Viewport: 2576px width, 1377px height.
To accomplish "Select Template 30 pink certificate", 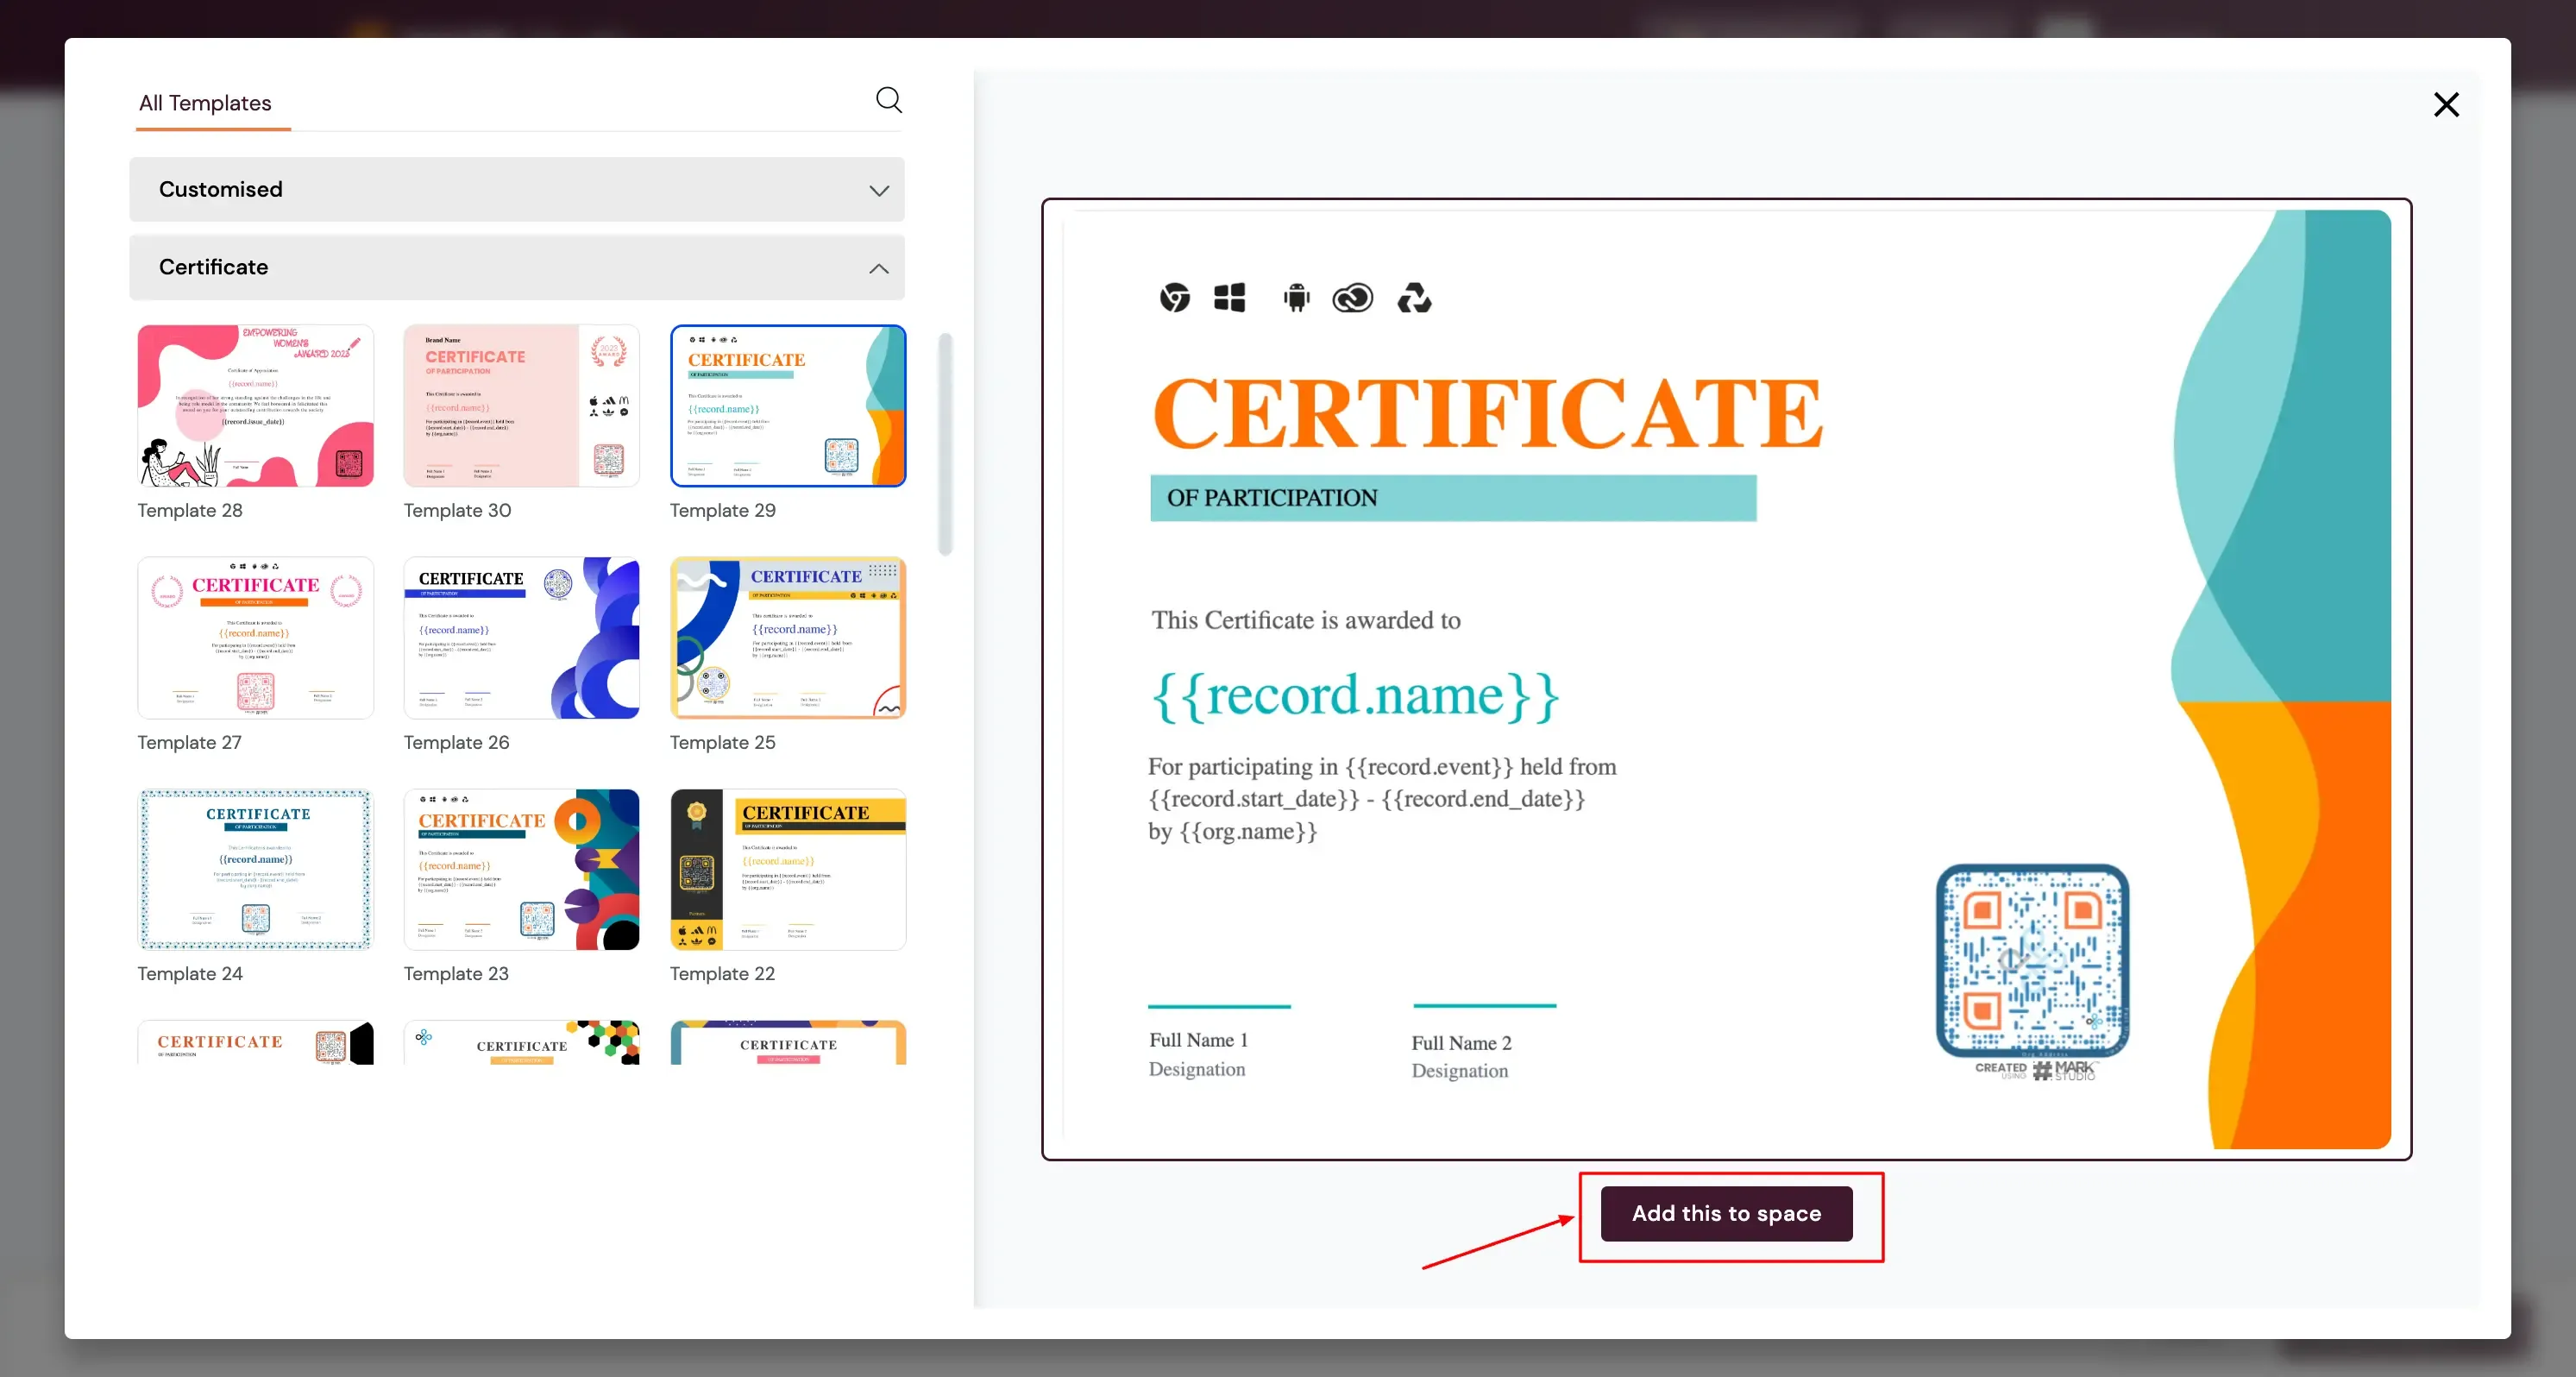I will tap(521, 405).
